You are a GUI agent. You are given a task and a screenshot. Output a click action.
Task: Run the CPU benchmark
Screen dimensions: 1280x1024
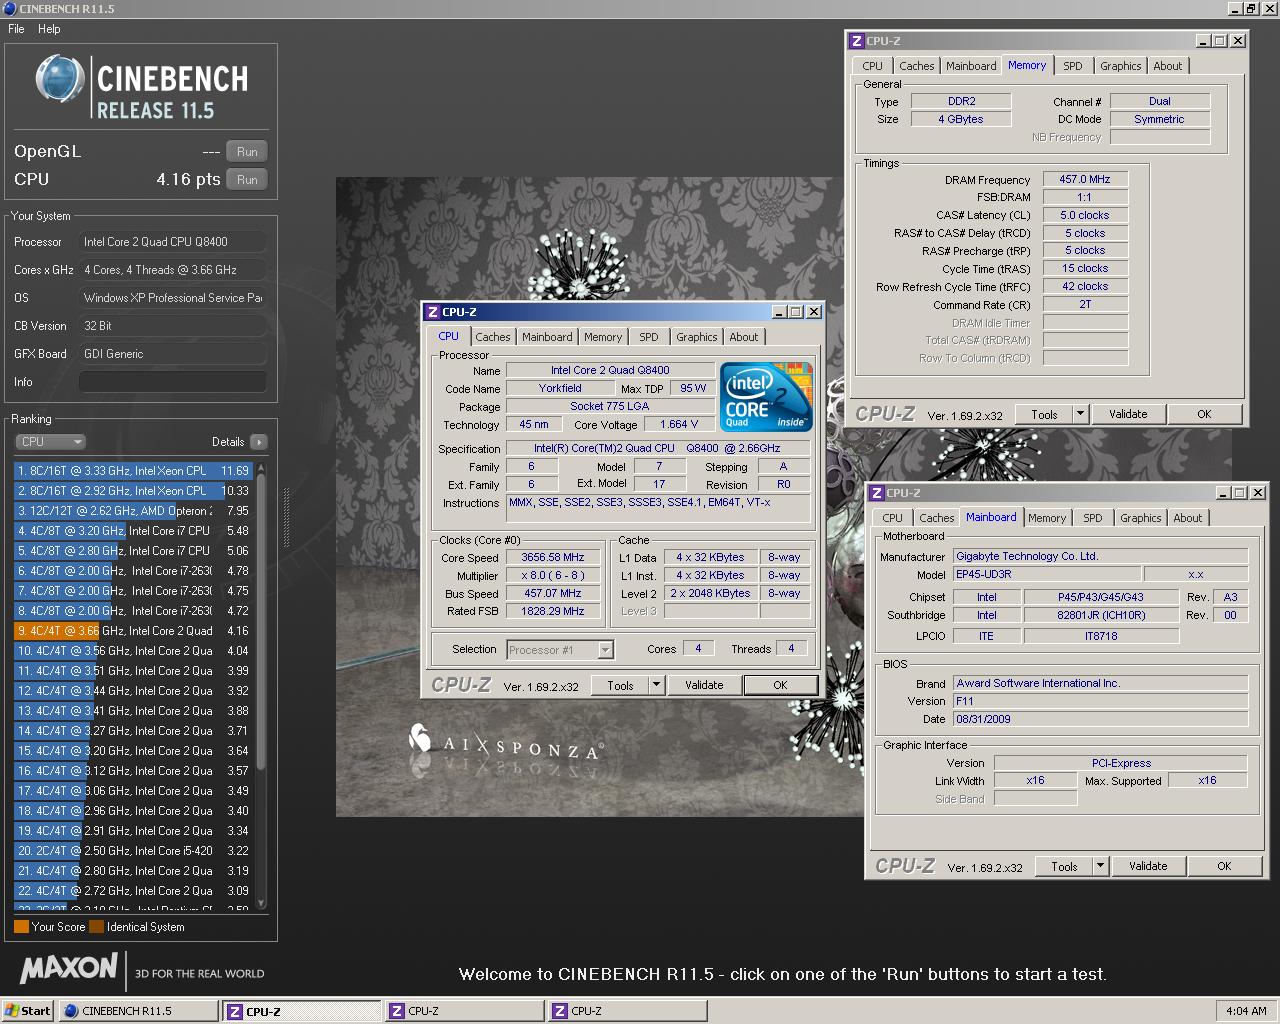(x=247, y=180)
